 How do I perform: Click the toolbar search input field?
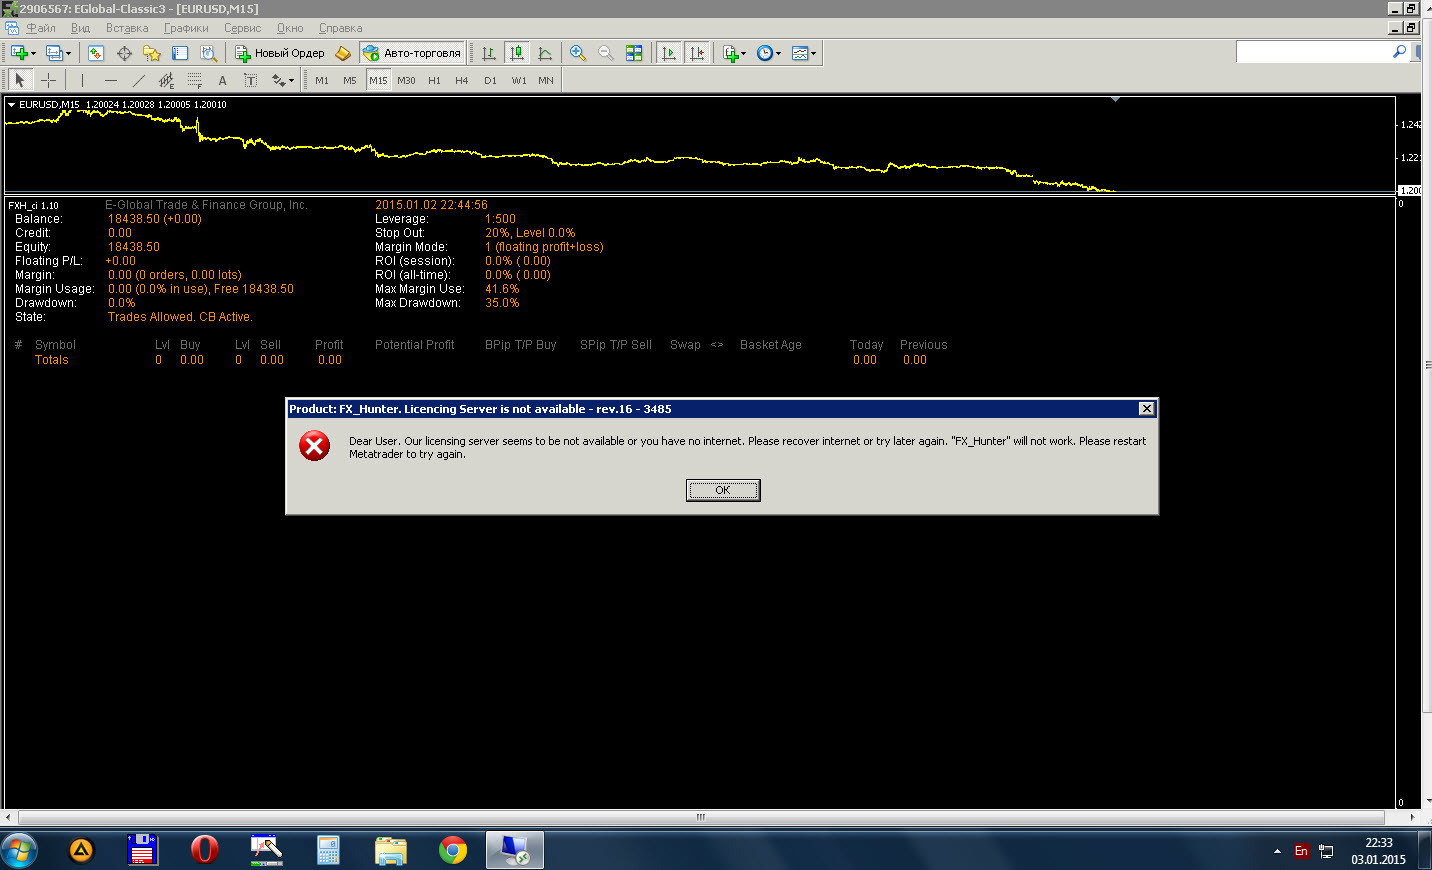click(x=1312, y=52)
